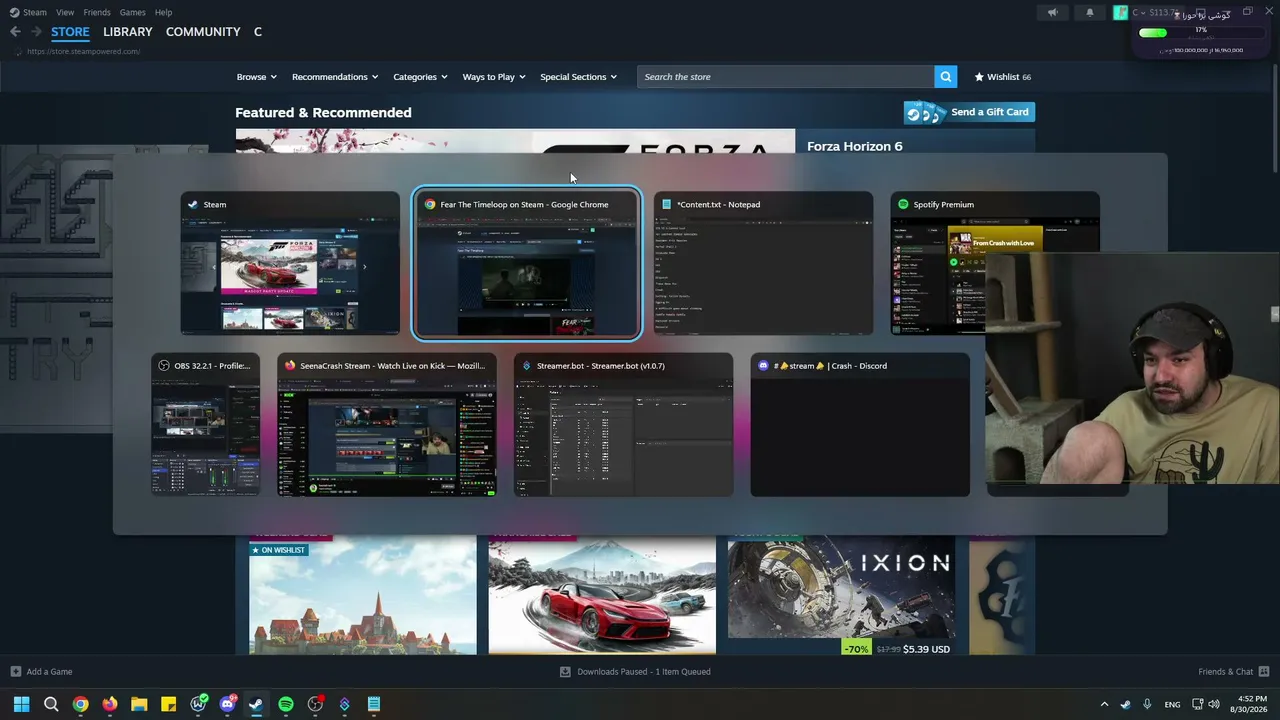Viewport: 1280px width, 720px height.
Task: Open Downloads Paused status
Action: 635,672
